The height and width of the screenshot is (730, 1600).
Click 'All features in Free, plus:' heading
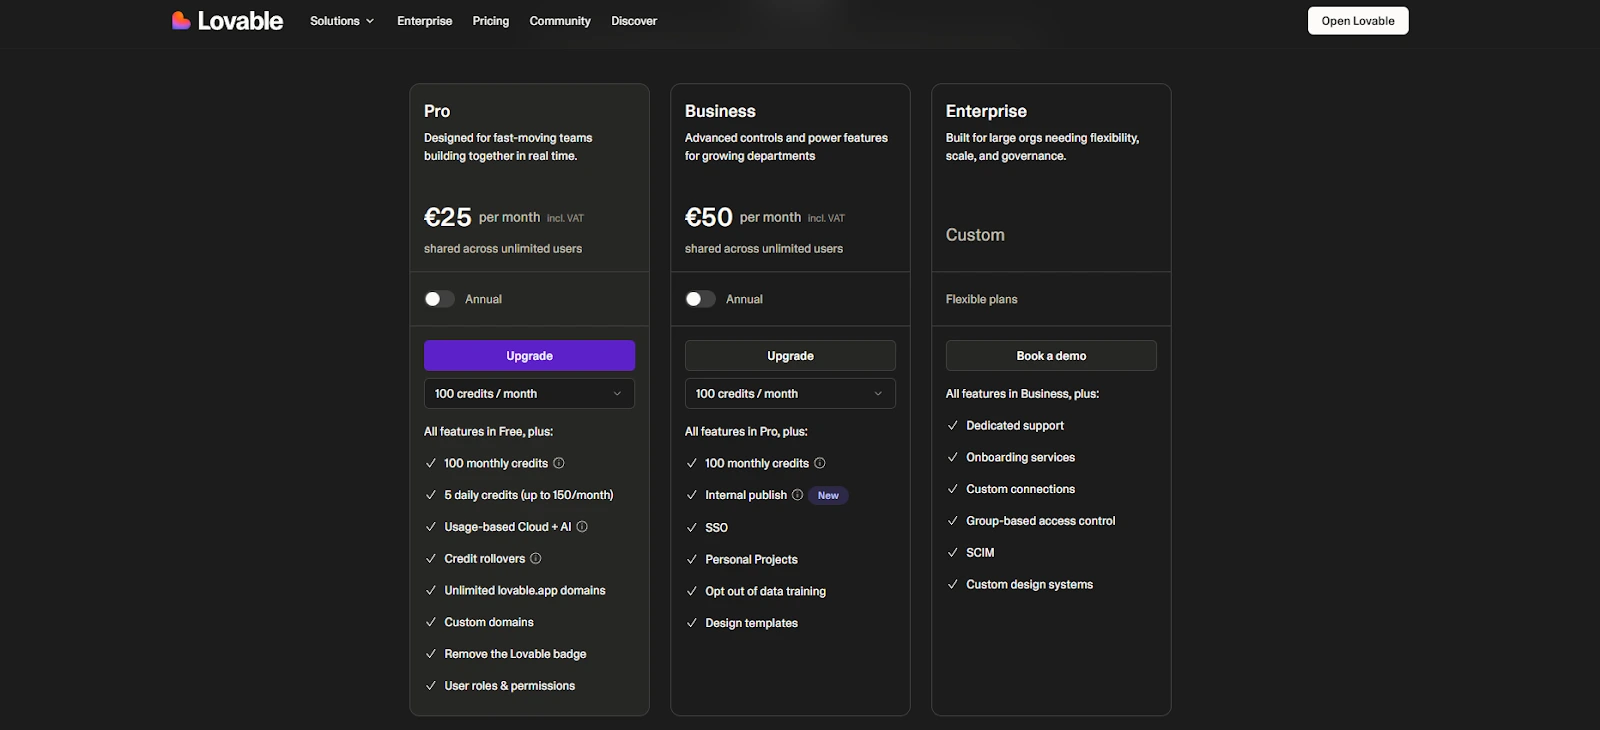pos(488,431)
